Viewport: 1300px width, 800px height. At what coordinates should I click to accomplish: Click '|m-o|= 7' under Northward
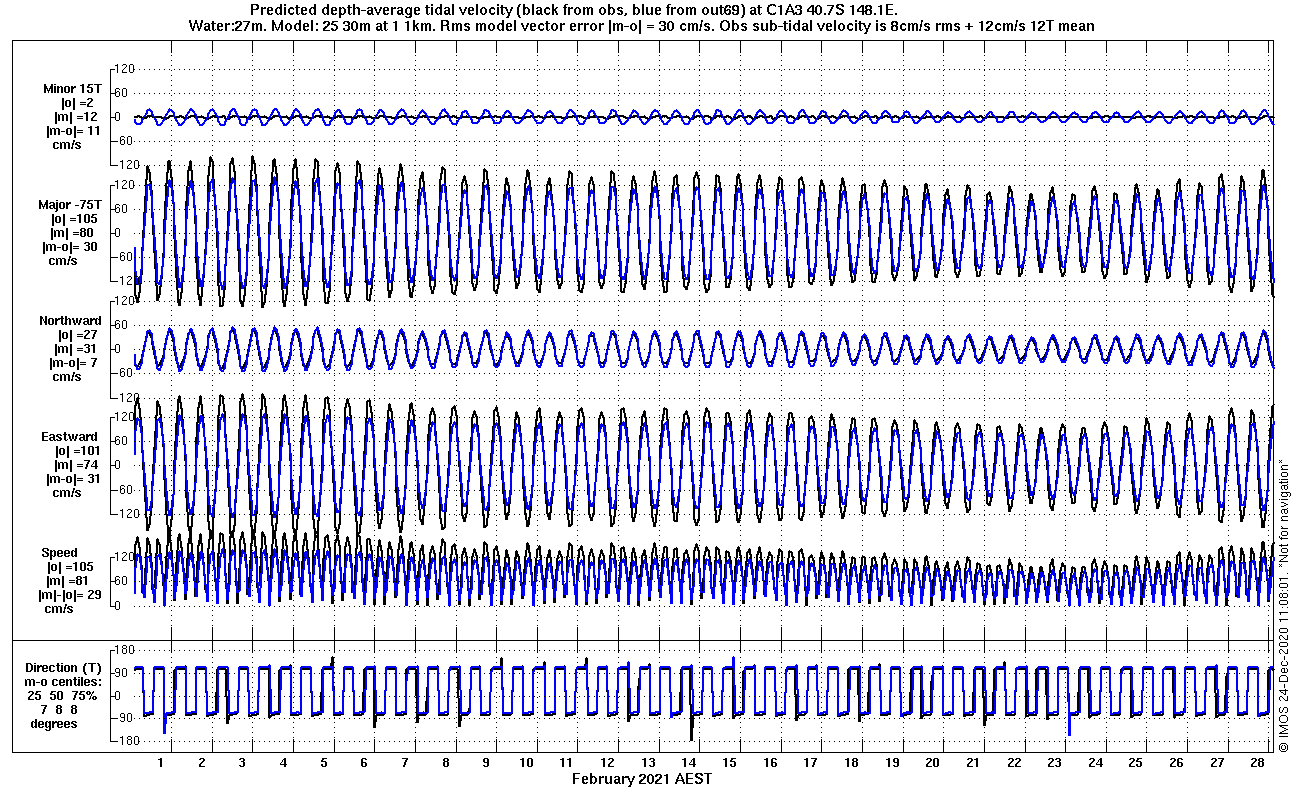[x=73, y=363]
